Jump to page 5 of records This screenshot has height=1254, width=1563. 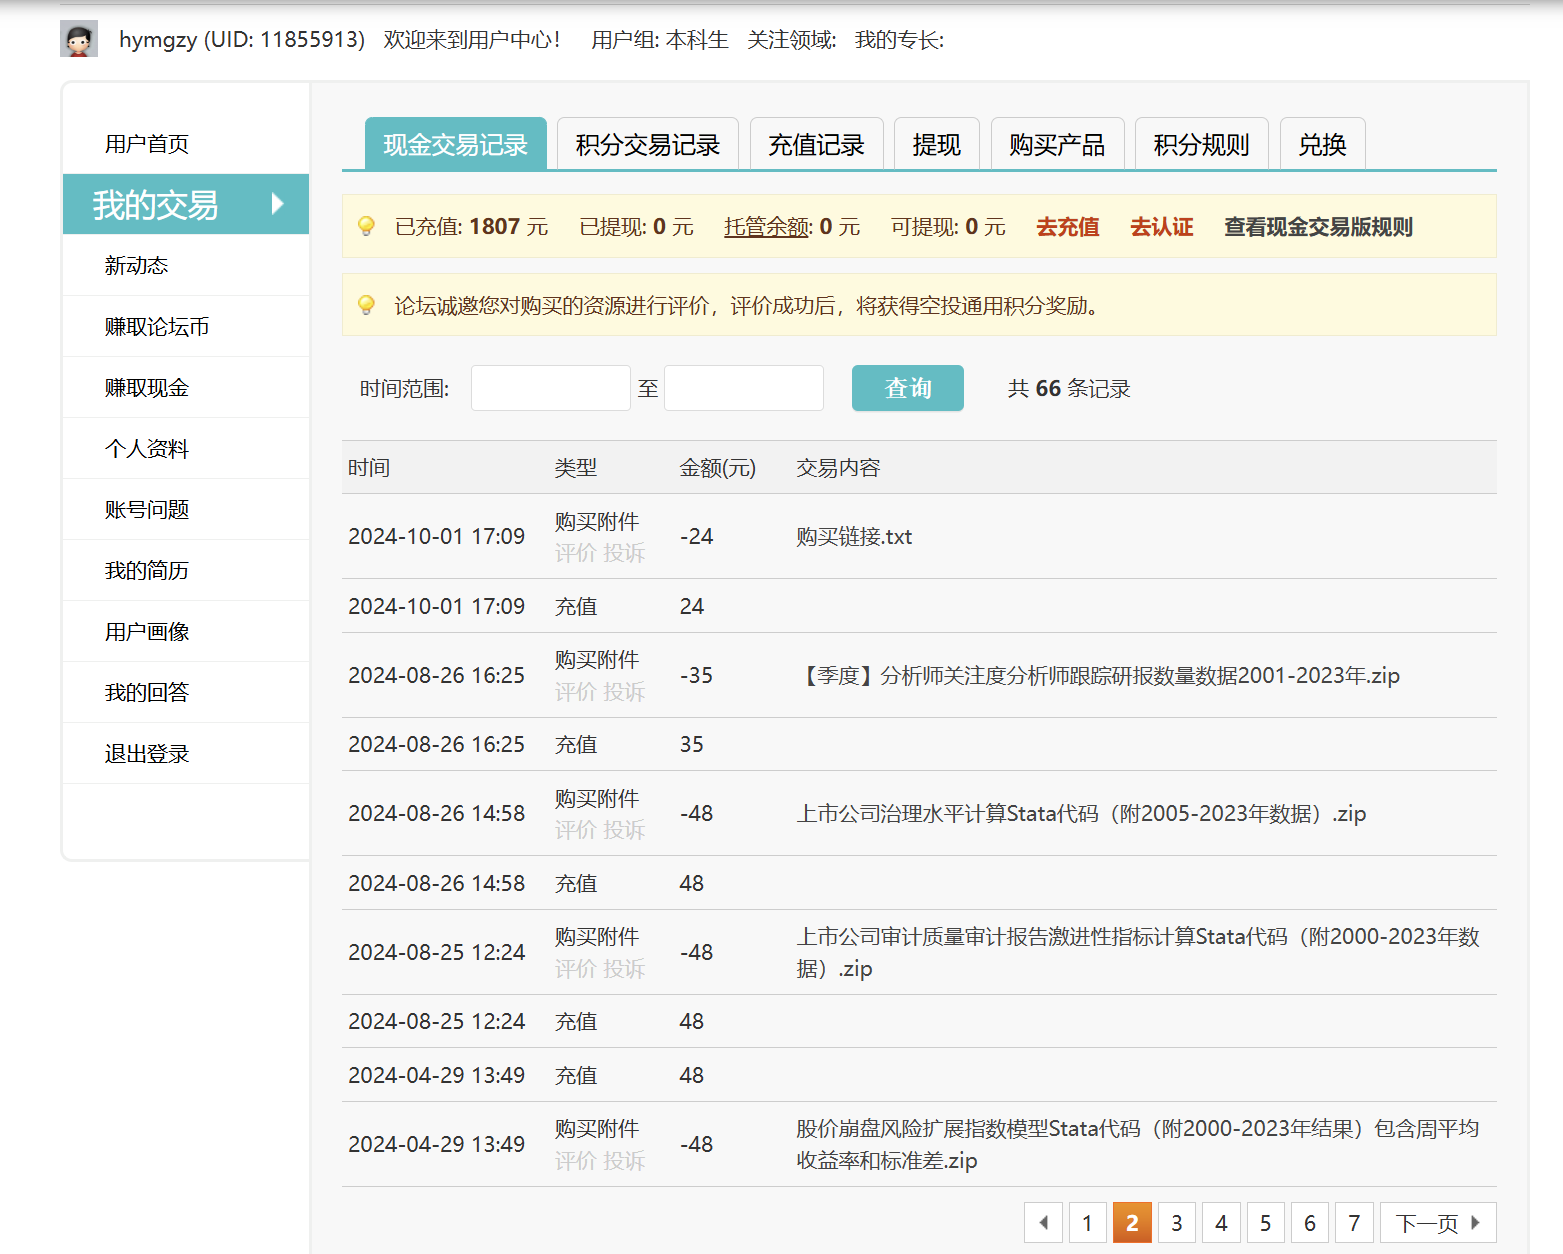click(1265, 1222)
